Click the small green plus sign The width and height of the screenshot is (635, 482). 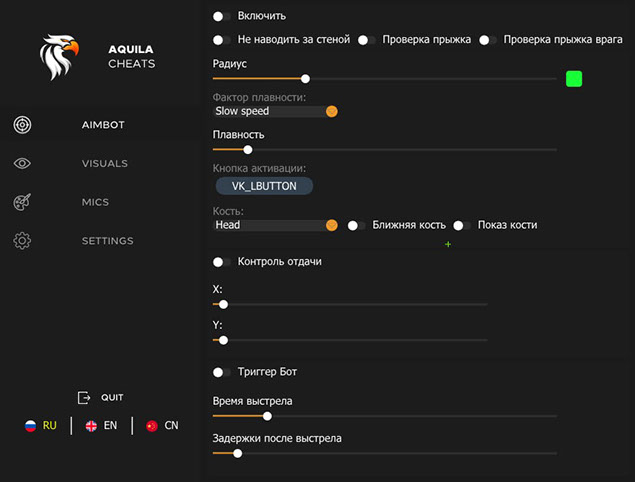point(448,244)
